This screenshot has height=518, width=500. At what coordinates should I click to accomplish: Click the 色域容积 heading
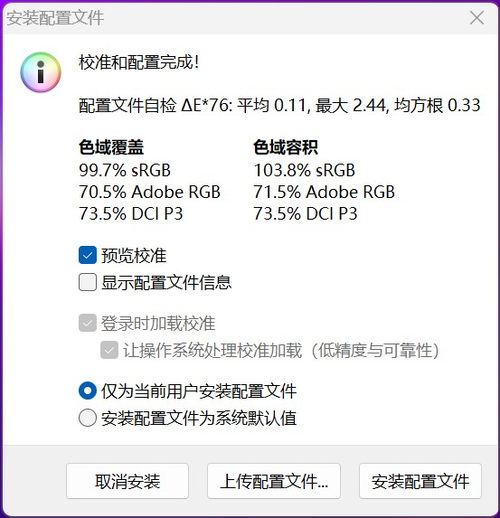coord(286,147)
